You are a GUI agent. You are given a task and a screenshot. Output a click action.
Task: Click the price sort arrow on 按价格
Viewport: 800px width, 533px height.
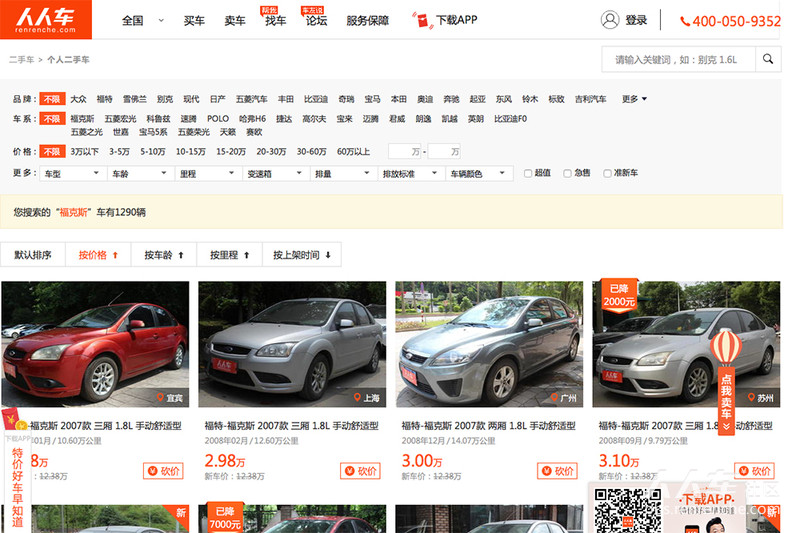click(x=115, y=255)
